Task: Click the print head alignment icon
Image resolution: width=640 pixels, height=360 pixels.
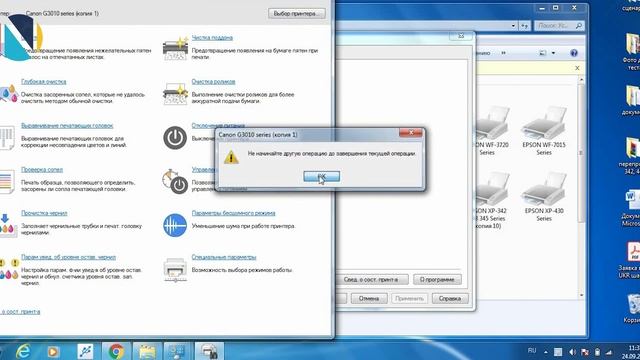Action: coord(7,138)
